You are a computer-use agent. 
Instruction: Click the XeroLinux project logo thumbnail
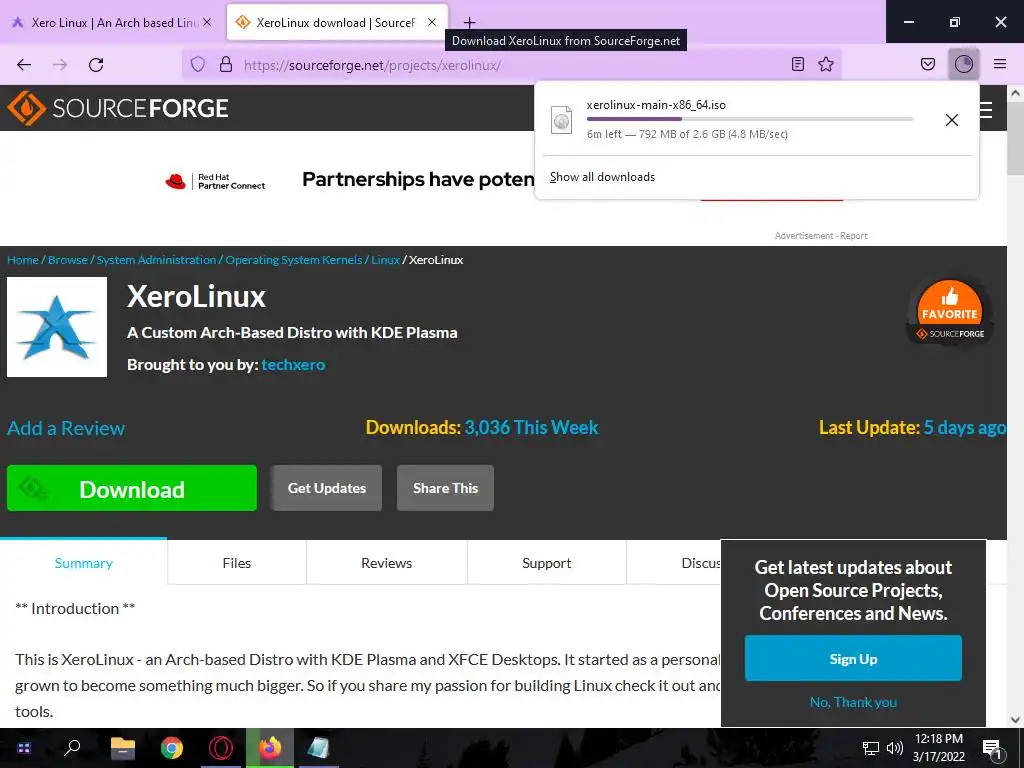coord(57,327)
